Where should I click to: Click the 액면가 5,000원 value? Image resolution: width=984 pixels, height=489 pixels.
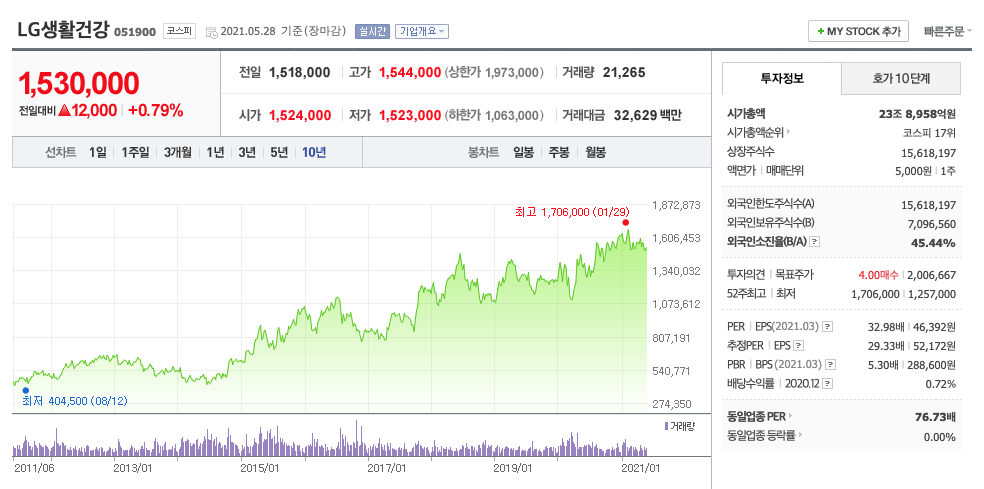click(914, 170)
